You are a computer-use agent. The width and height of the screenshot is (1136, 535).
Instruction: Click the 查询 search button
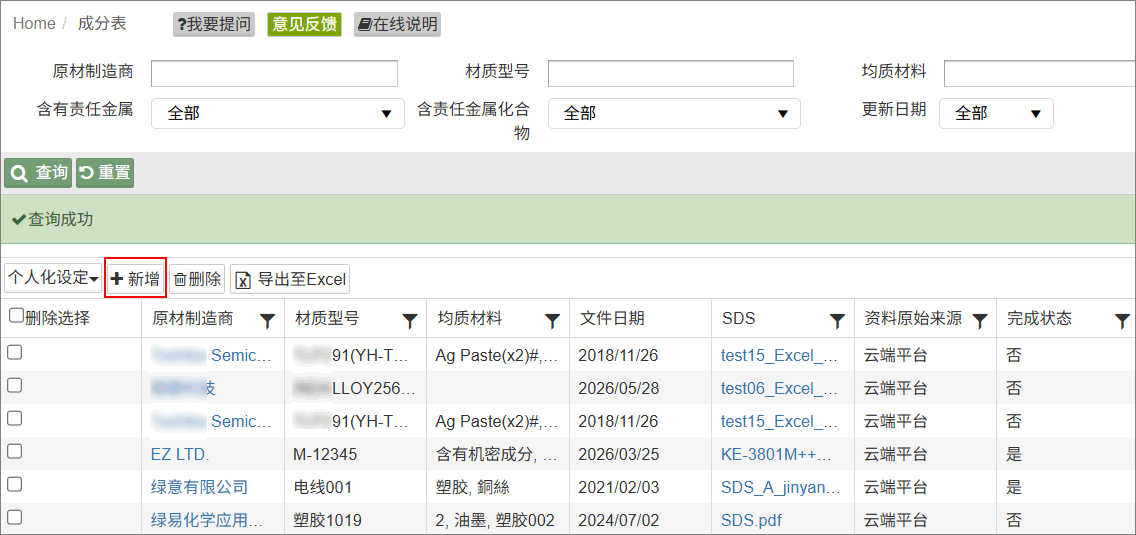(38, 173)
